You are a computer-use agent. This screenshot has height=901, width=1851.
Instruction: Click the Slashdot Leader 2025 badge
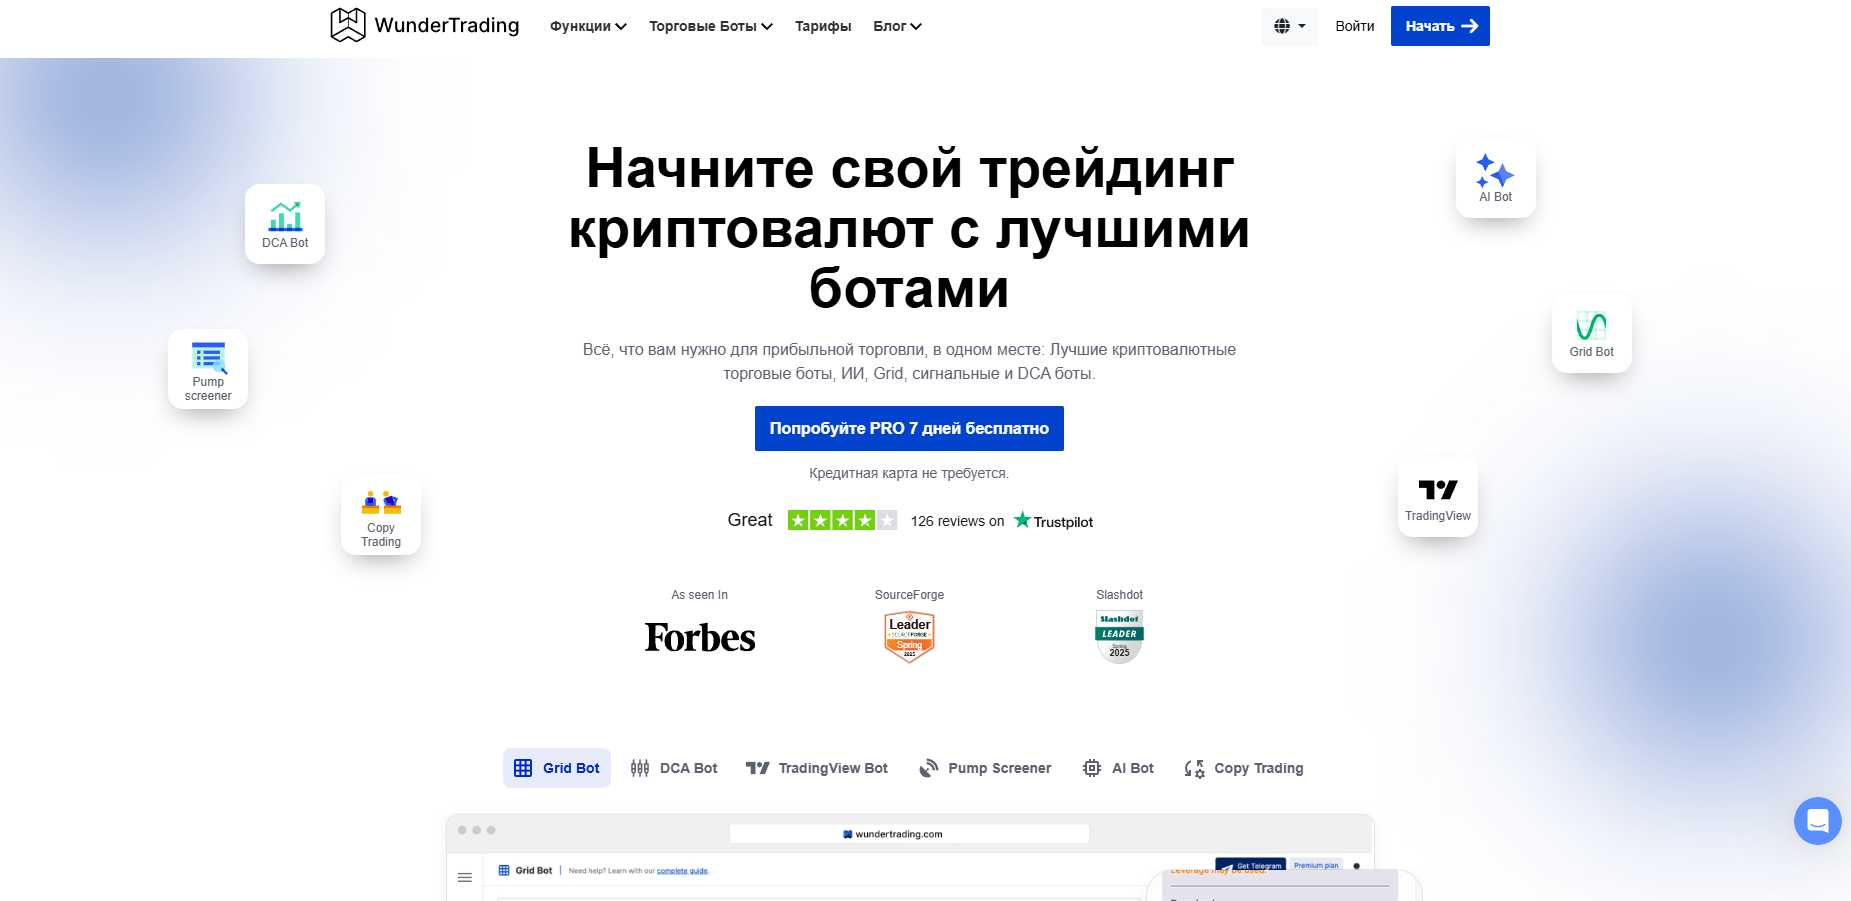tap(1119, 637)
